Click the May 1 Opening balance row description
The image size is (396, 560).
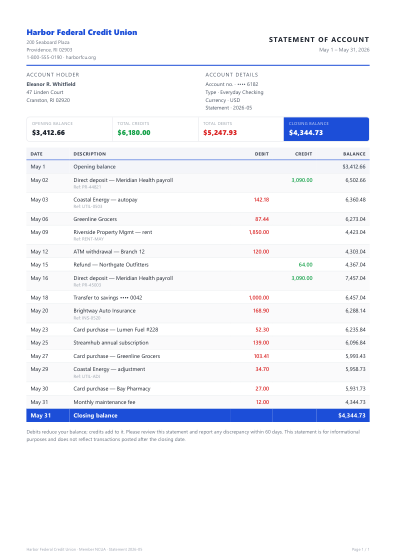click(x=95, y=167)
